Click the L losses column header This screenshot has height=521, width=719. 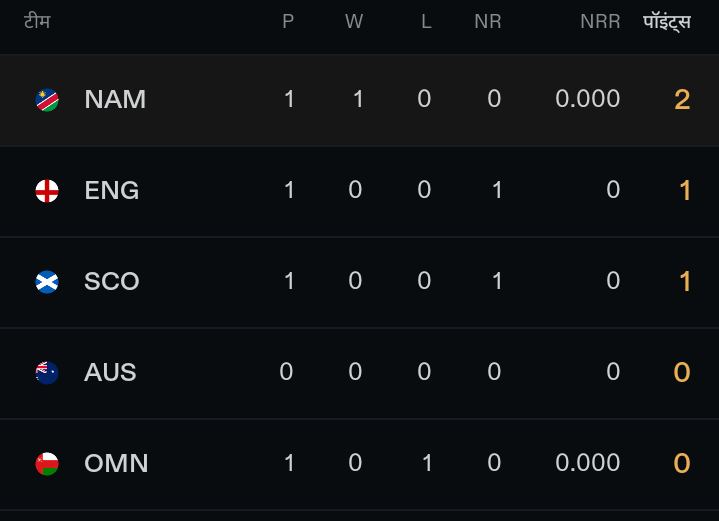(426, 22)
